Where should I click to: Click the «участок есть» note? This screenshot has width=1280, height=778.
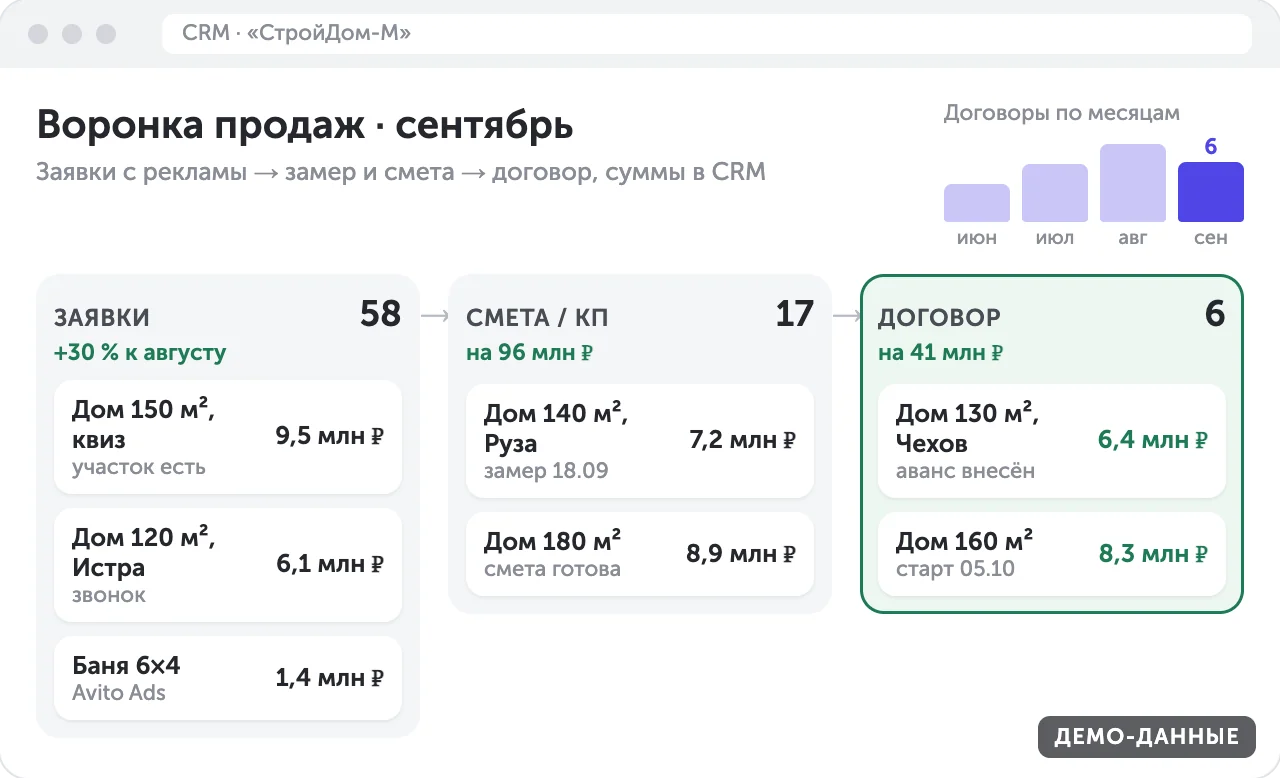pyautogui.click(x=139, y=466)
